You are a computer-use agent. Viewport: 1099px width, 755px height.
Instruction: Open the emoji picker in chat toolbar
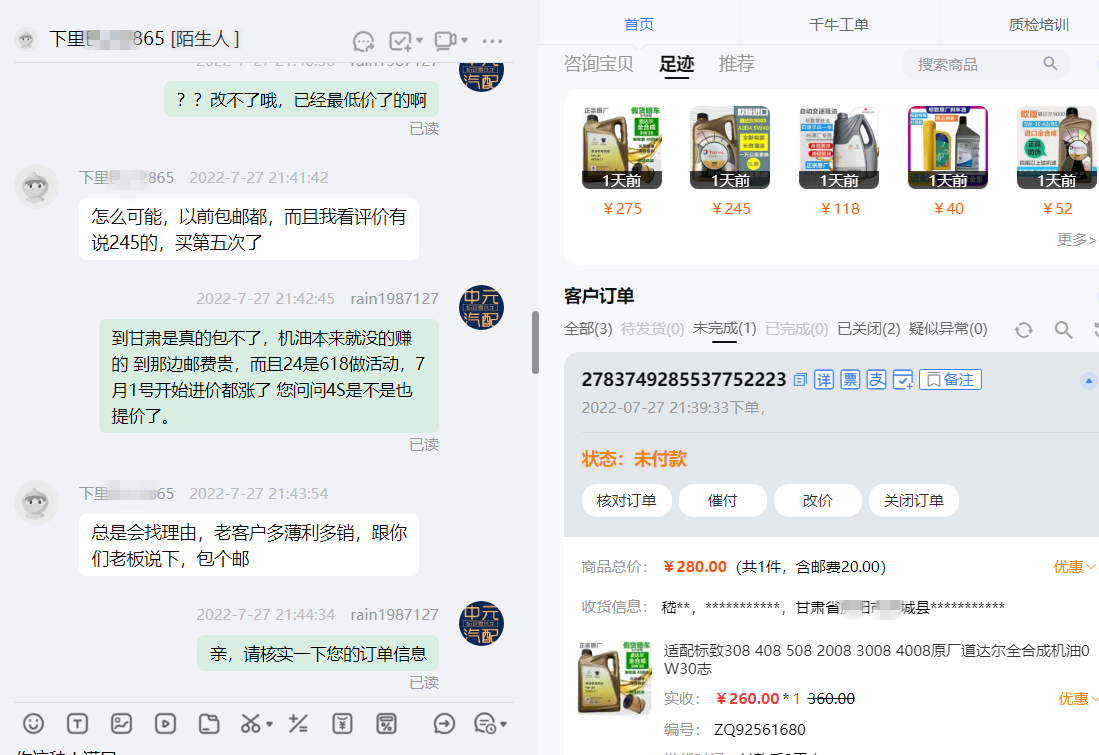(x=34, y=723)
